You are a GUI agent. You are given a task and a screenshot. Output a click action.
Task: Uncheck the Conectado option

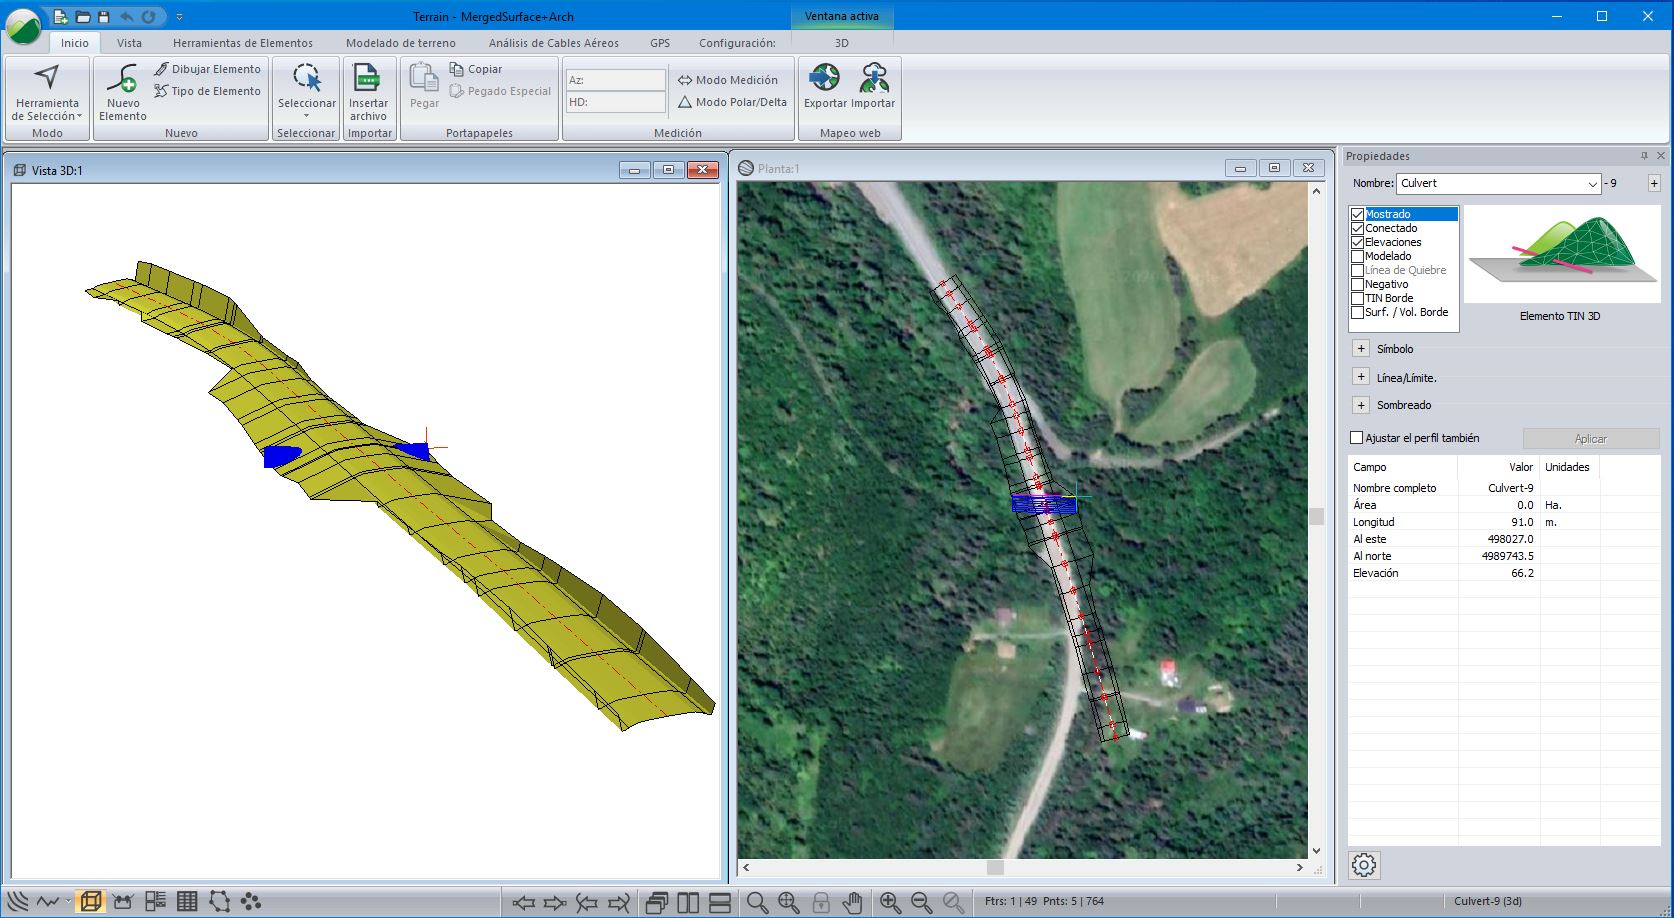point(1357,228)
